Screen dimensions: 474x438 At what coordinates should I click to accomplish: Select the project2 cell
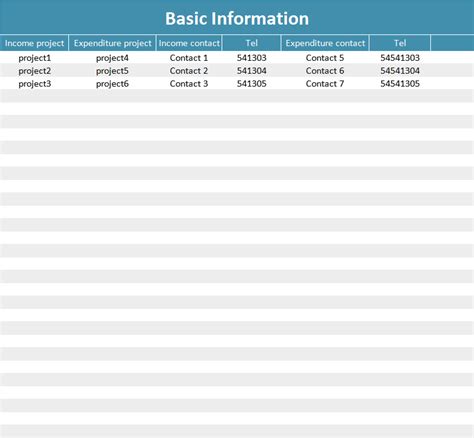pos(35,71)
